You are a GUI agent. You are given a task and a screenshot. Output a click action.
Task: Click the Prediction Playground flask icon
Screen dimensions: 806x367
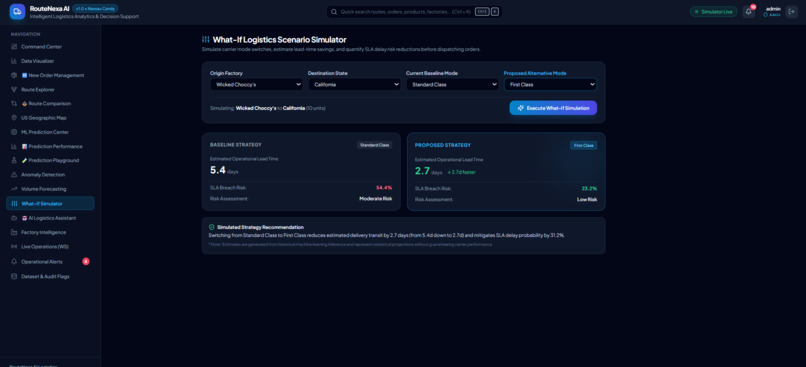click(x=14, y=160)
